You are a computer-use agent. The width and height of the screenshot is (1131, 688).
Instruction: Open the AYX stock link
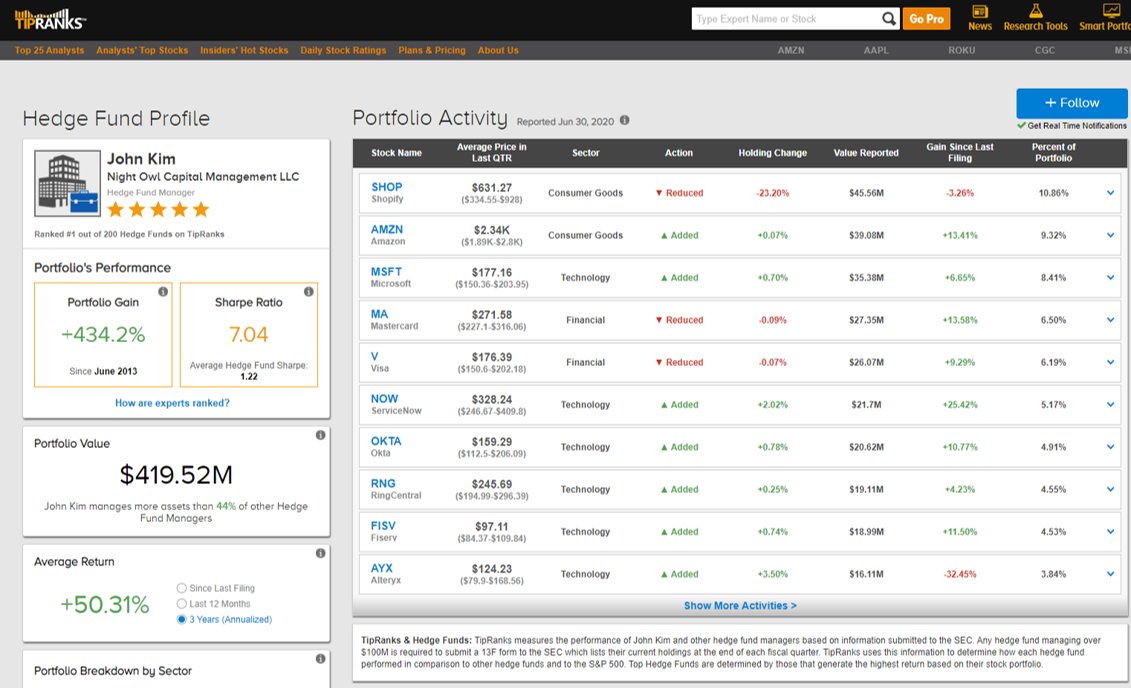[x=382, y=568]
